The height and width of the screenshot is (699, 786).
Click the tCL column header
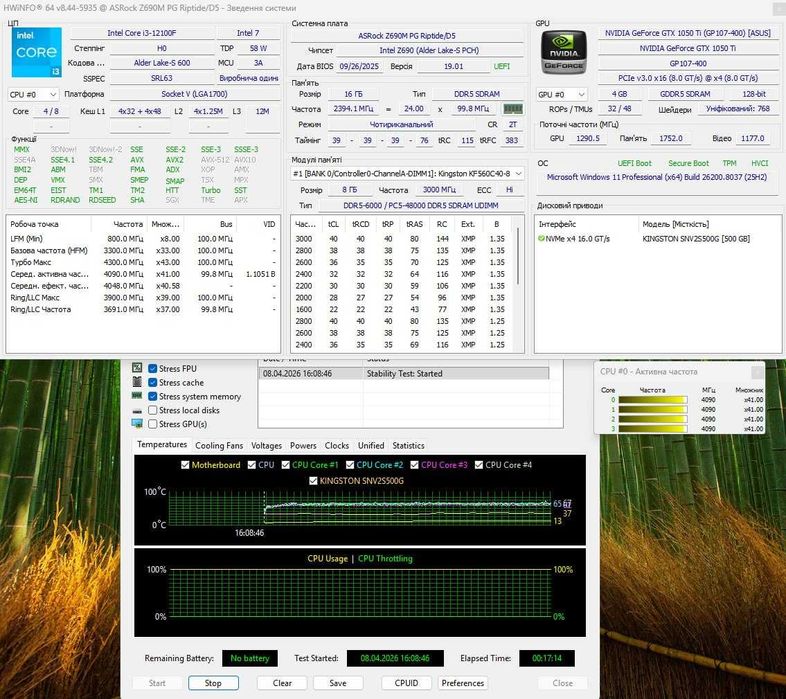click(x=333, y=224)
